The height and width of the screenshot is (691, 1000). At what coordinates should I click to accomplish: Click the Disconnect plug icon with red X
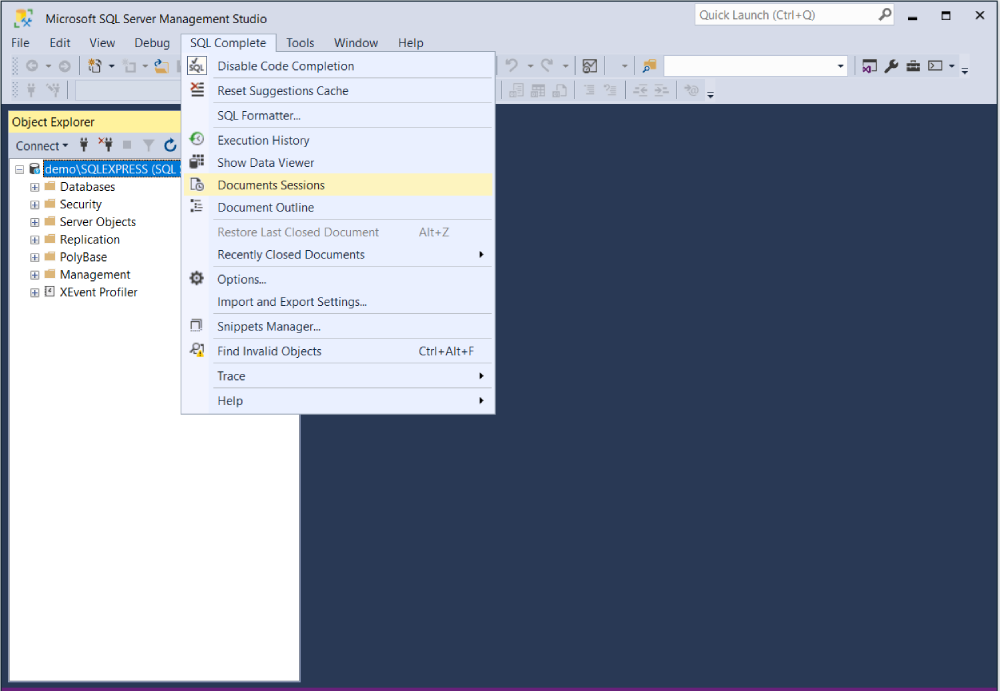coord(105,145)
